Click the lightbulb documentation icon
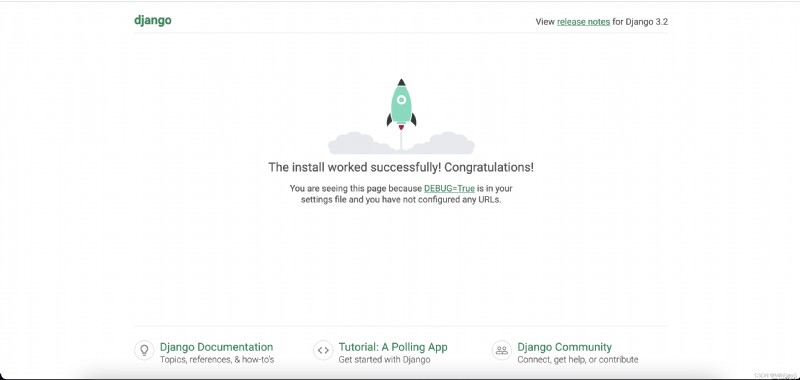 coord(144,350)
